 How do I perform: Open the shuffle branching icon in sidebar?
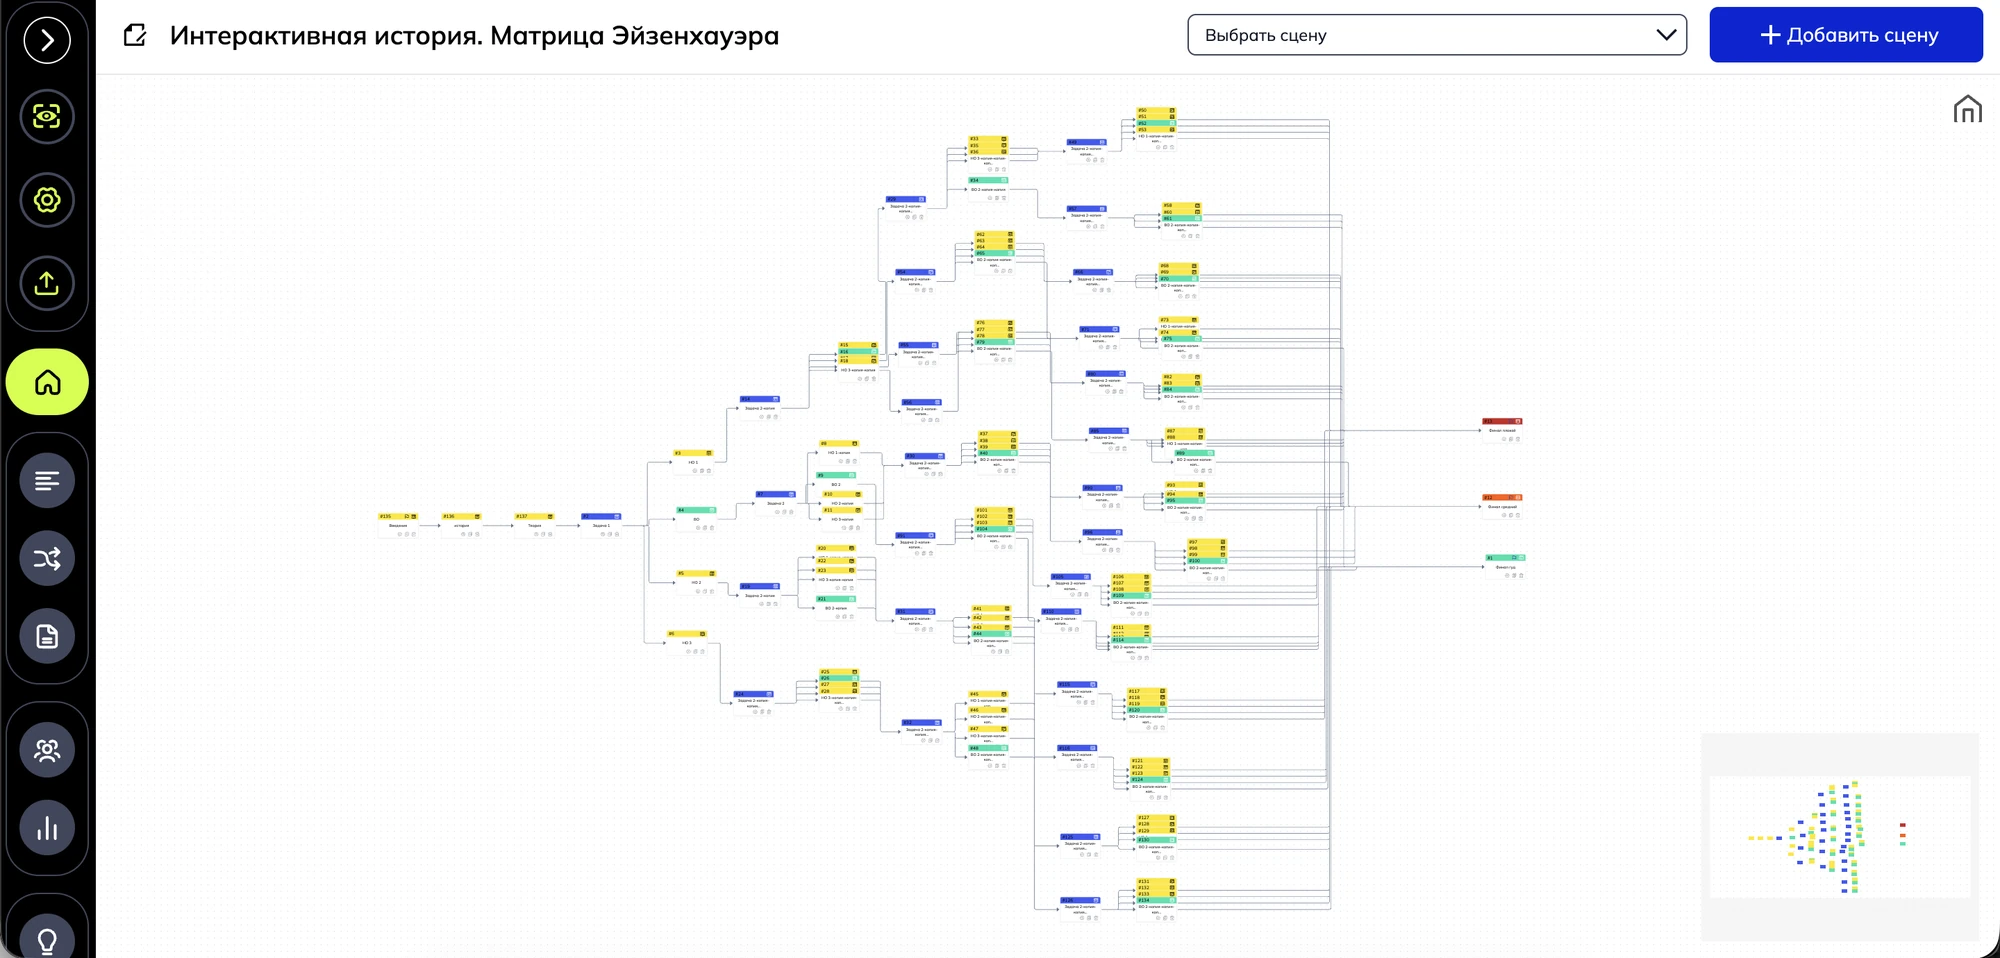pos(47,558)
